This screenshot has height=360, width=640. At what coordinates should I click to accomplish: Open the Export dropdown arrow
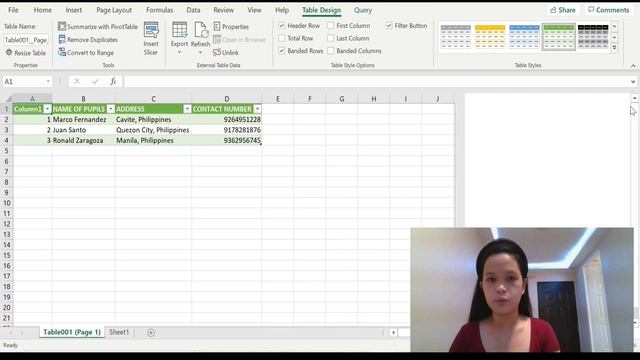[x=179, y=53]
